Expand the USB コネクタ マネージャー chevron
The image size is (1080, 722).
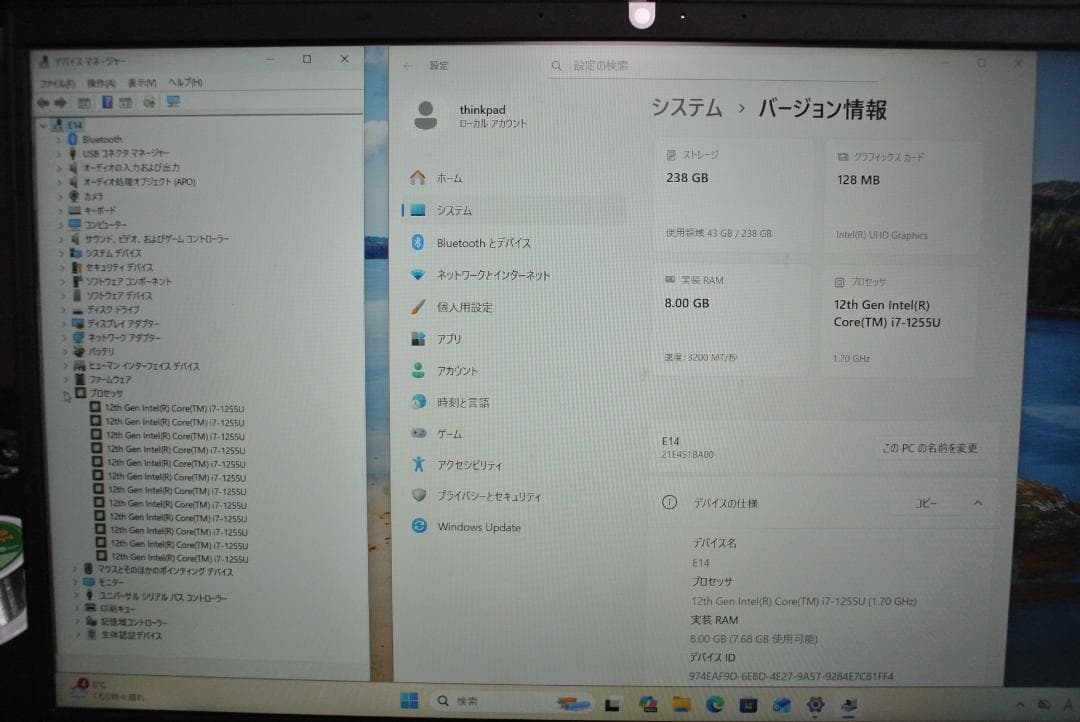click(x=59, y=154)
